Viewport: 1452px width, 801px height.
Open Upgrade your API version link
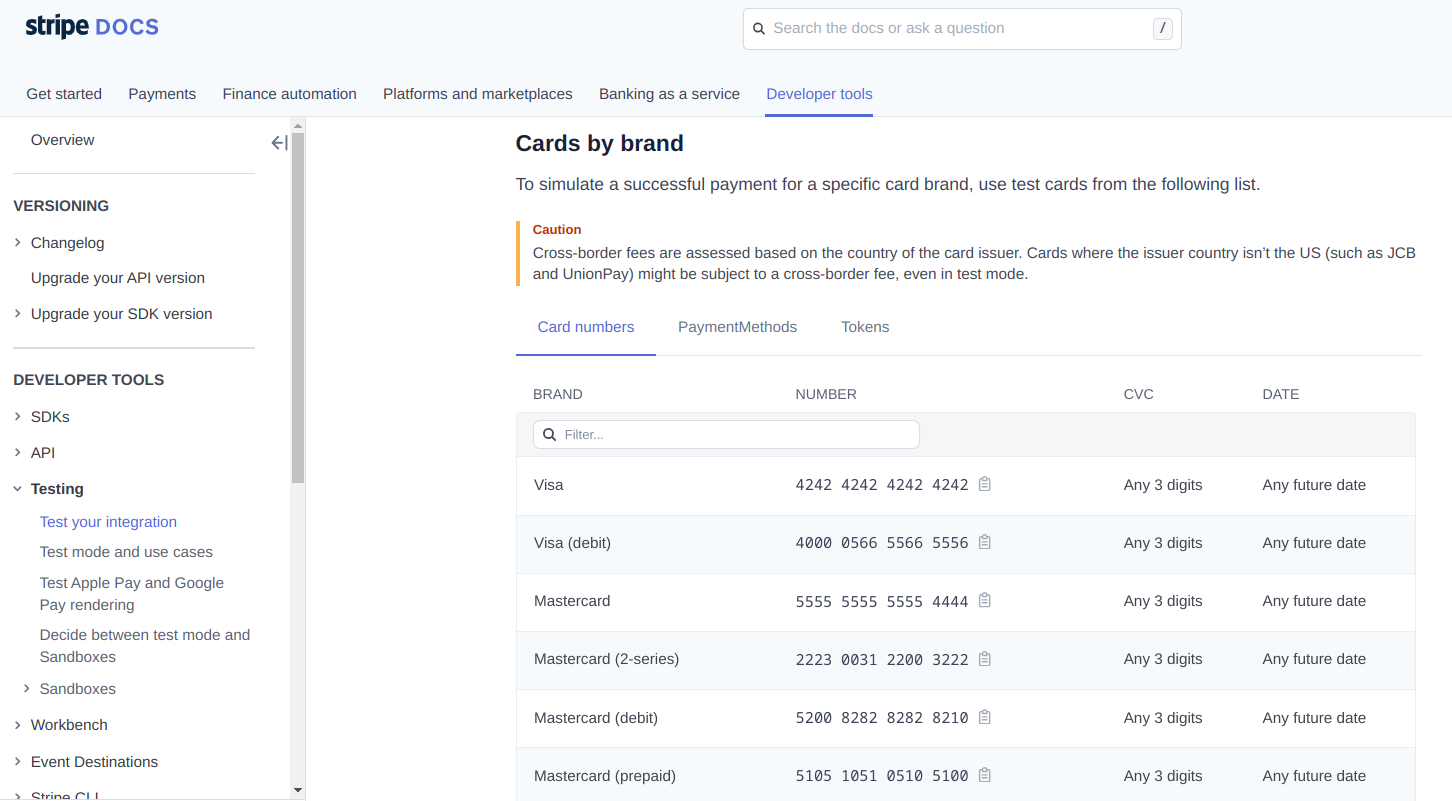point(118,278)
